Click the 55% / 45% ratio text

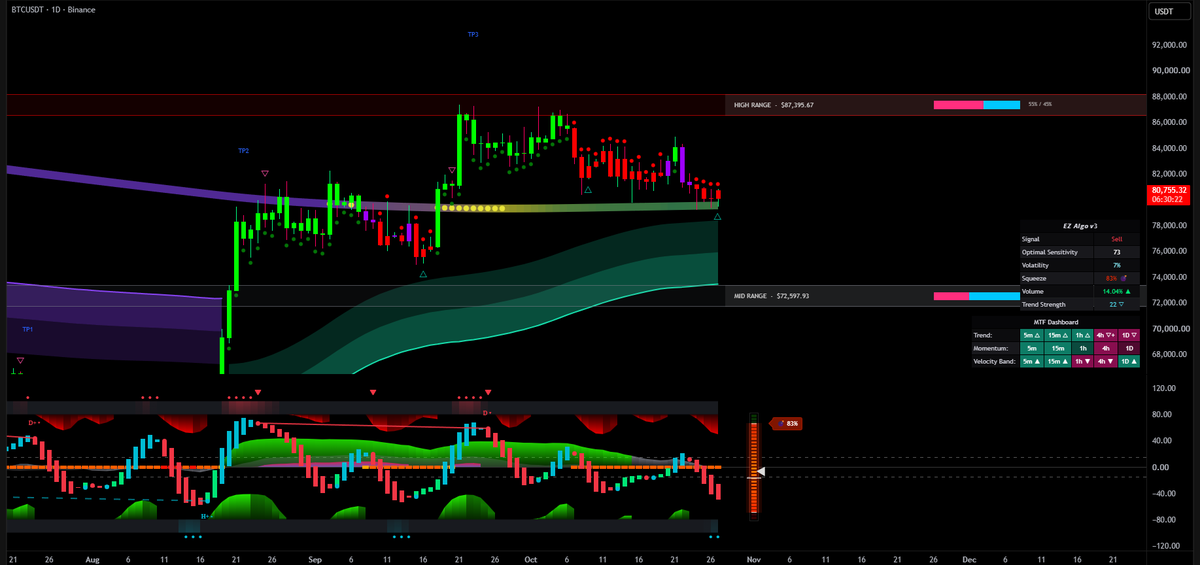tap(1039, 104)
